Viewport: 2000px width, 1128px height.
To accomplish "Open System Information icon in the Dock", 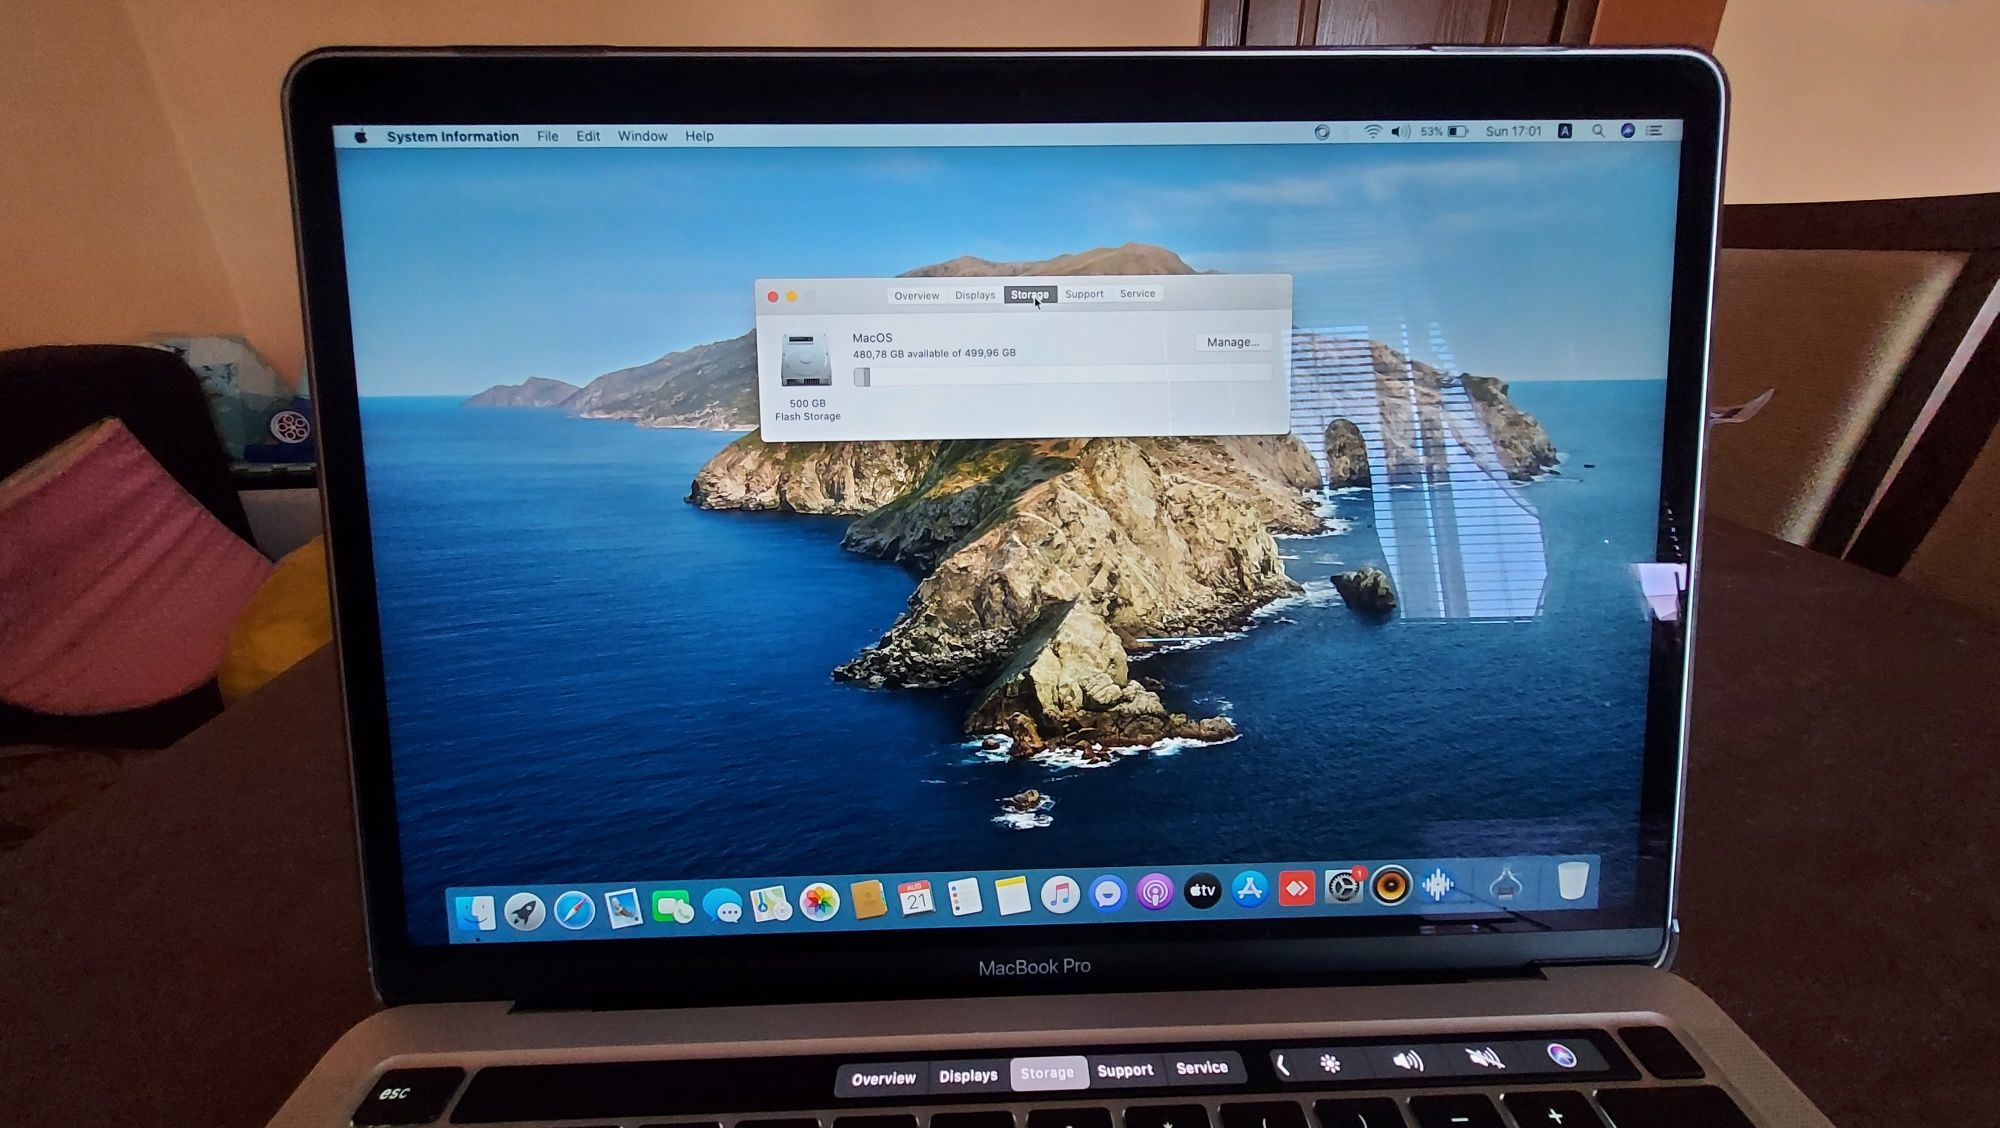I will 1506,883.
